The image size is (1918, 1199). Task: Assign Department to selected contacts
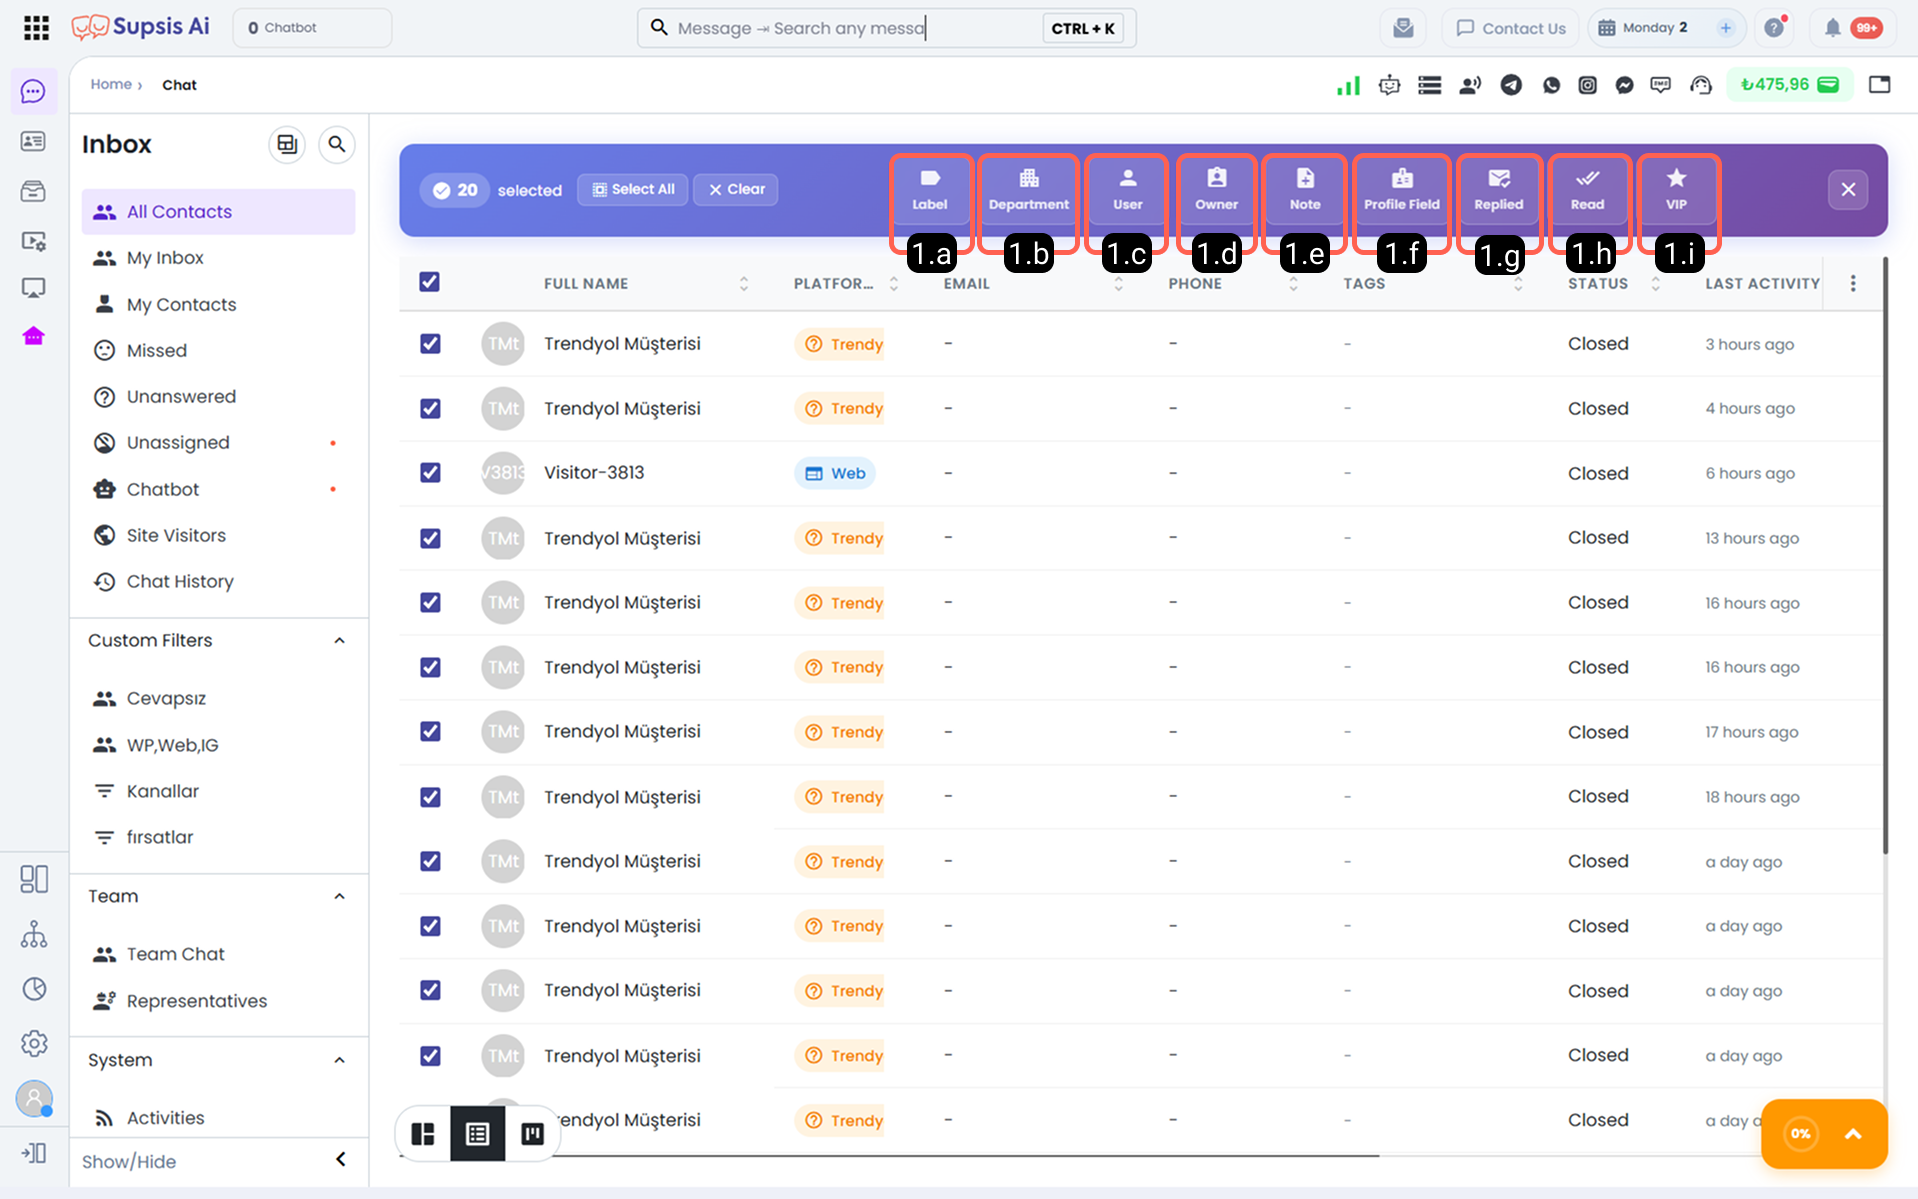pos(1028,190)
